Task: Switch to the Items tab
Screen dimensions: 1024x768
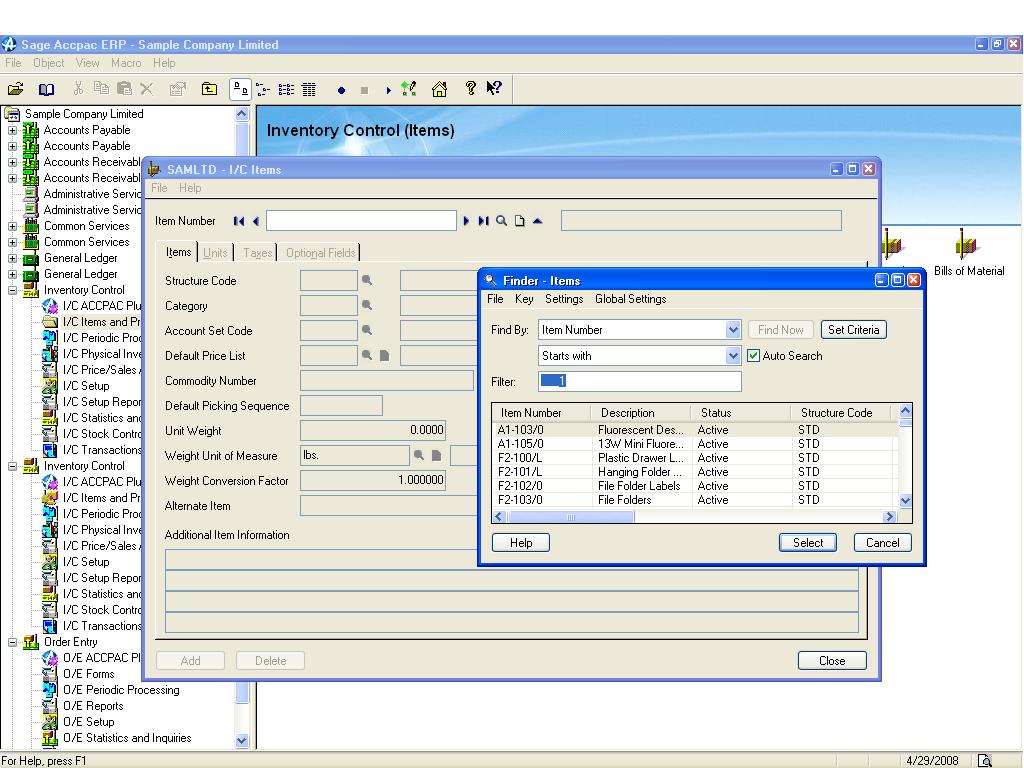Action: [x=178, y=252]
